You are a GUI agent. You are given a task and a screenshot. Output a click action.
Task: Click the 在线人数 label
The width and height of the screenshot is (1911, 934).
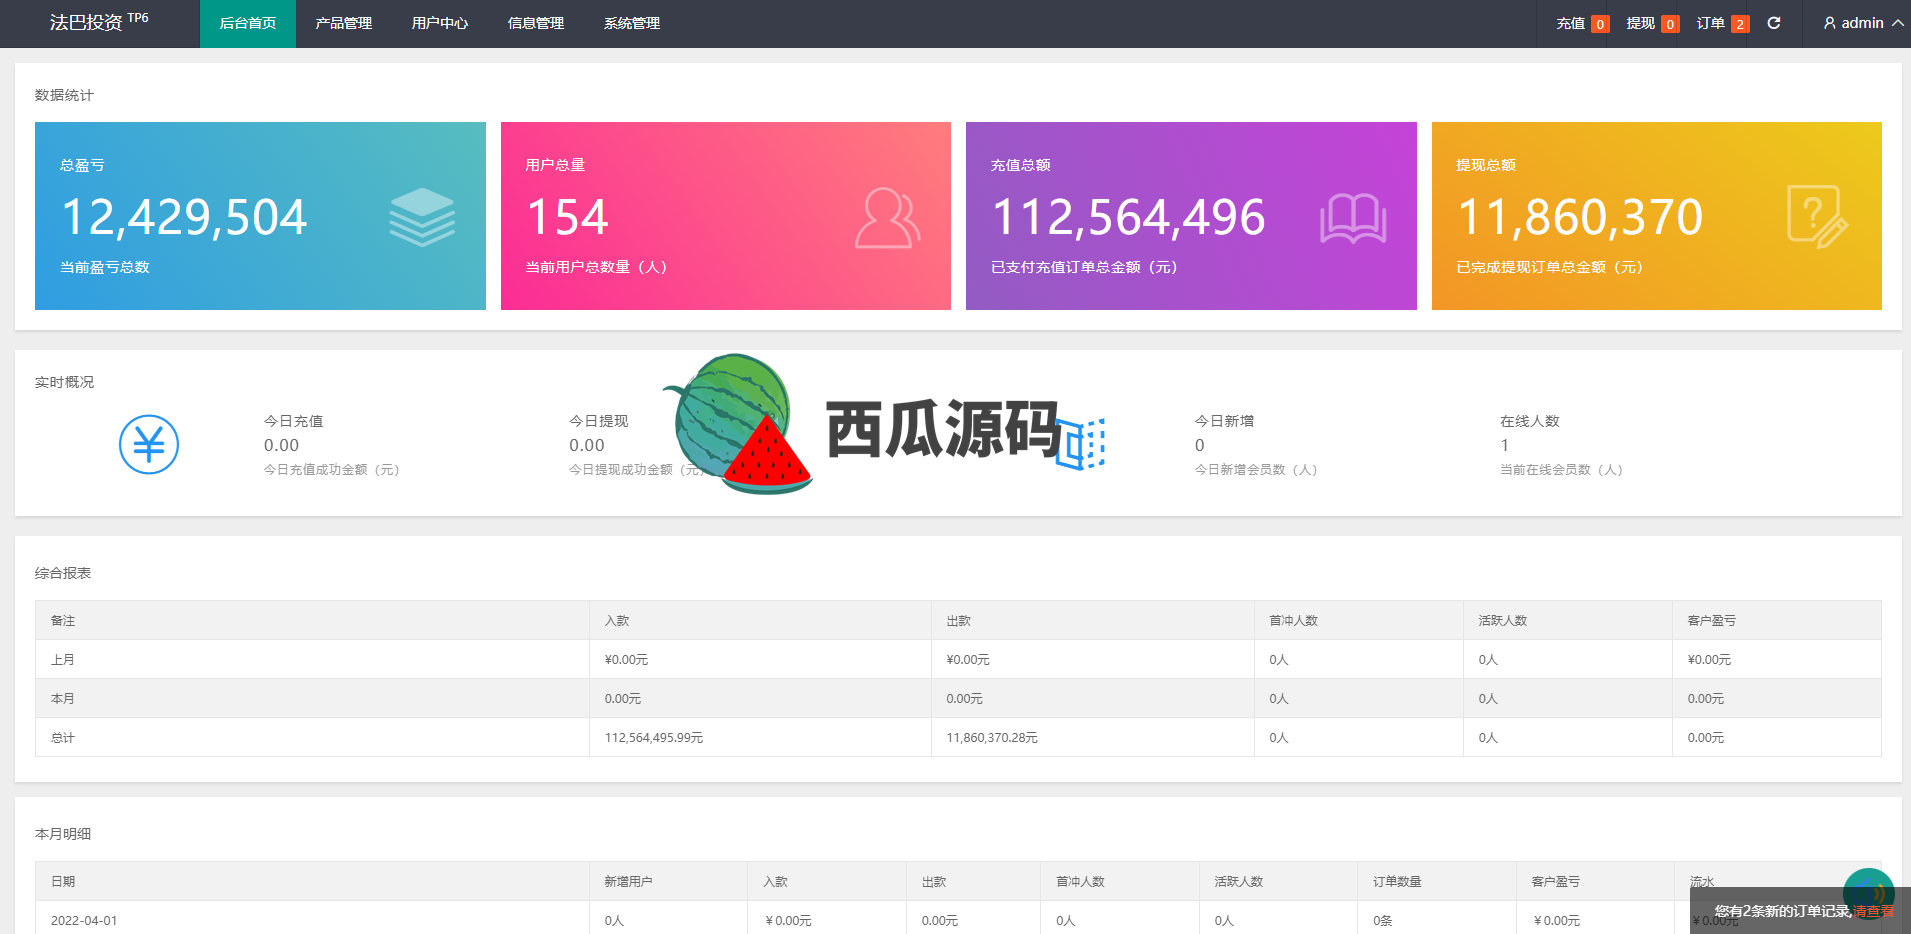click(x=1530, y=421)
